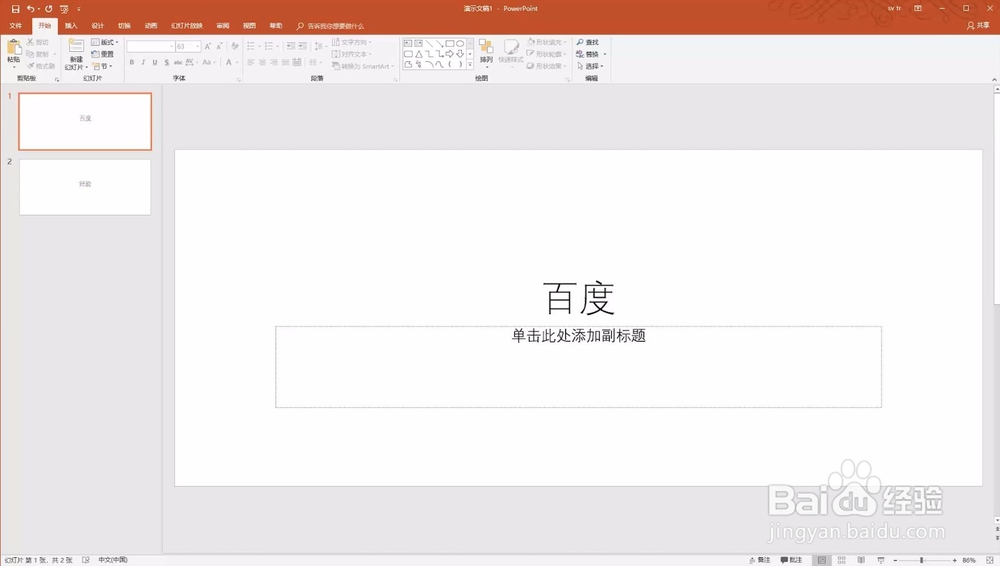Switch to slide sorter view icon
The height and width of the screenshot is (566, 1000).
point(841,560)
